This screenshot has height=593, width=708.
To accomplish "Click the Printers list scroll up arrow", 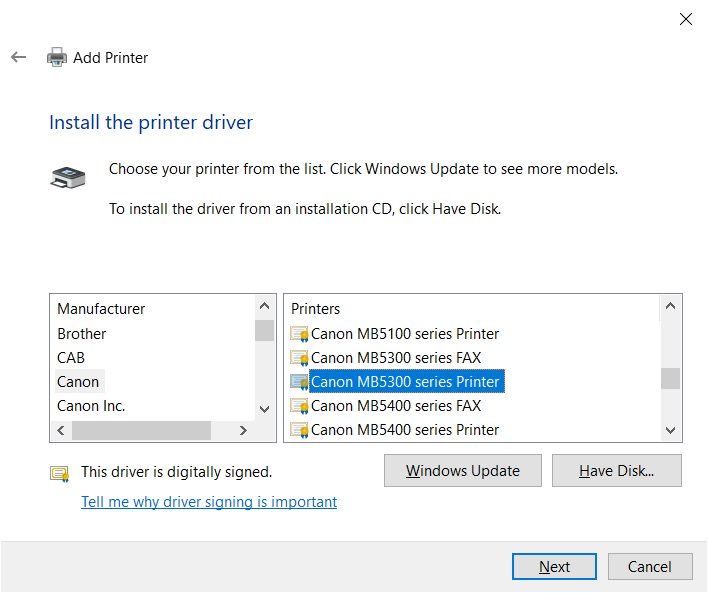I will click(x=671, y=307).
